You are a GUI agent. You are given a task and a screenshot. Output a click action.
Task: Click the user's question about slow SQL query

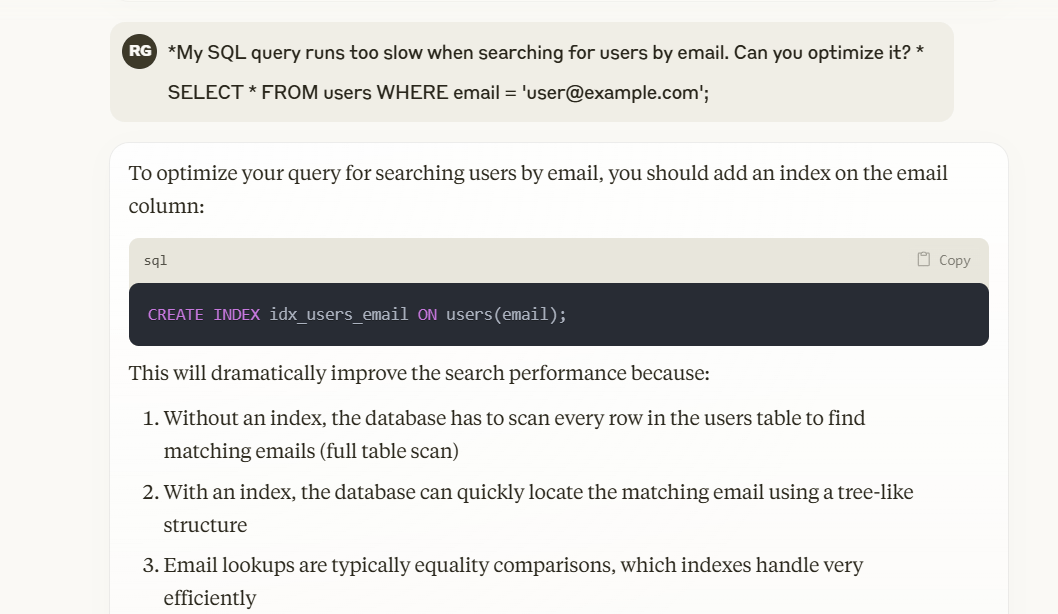coord(545,52)
